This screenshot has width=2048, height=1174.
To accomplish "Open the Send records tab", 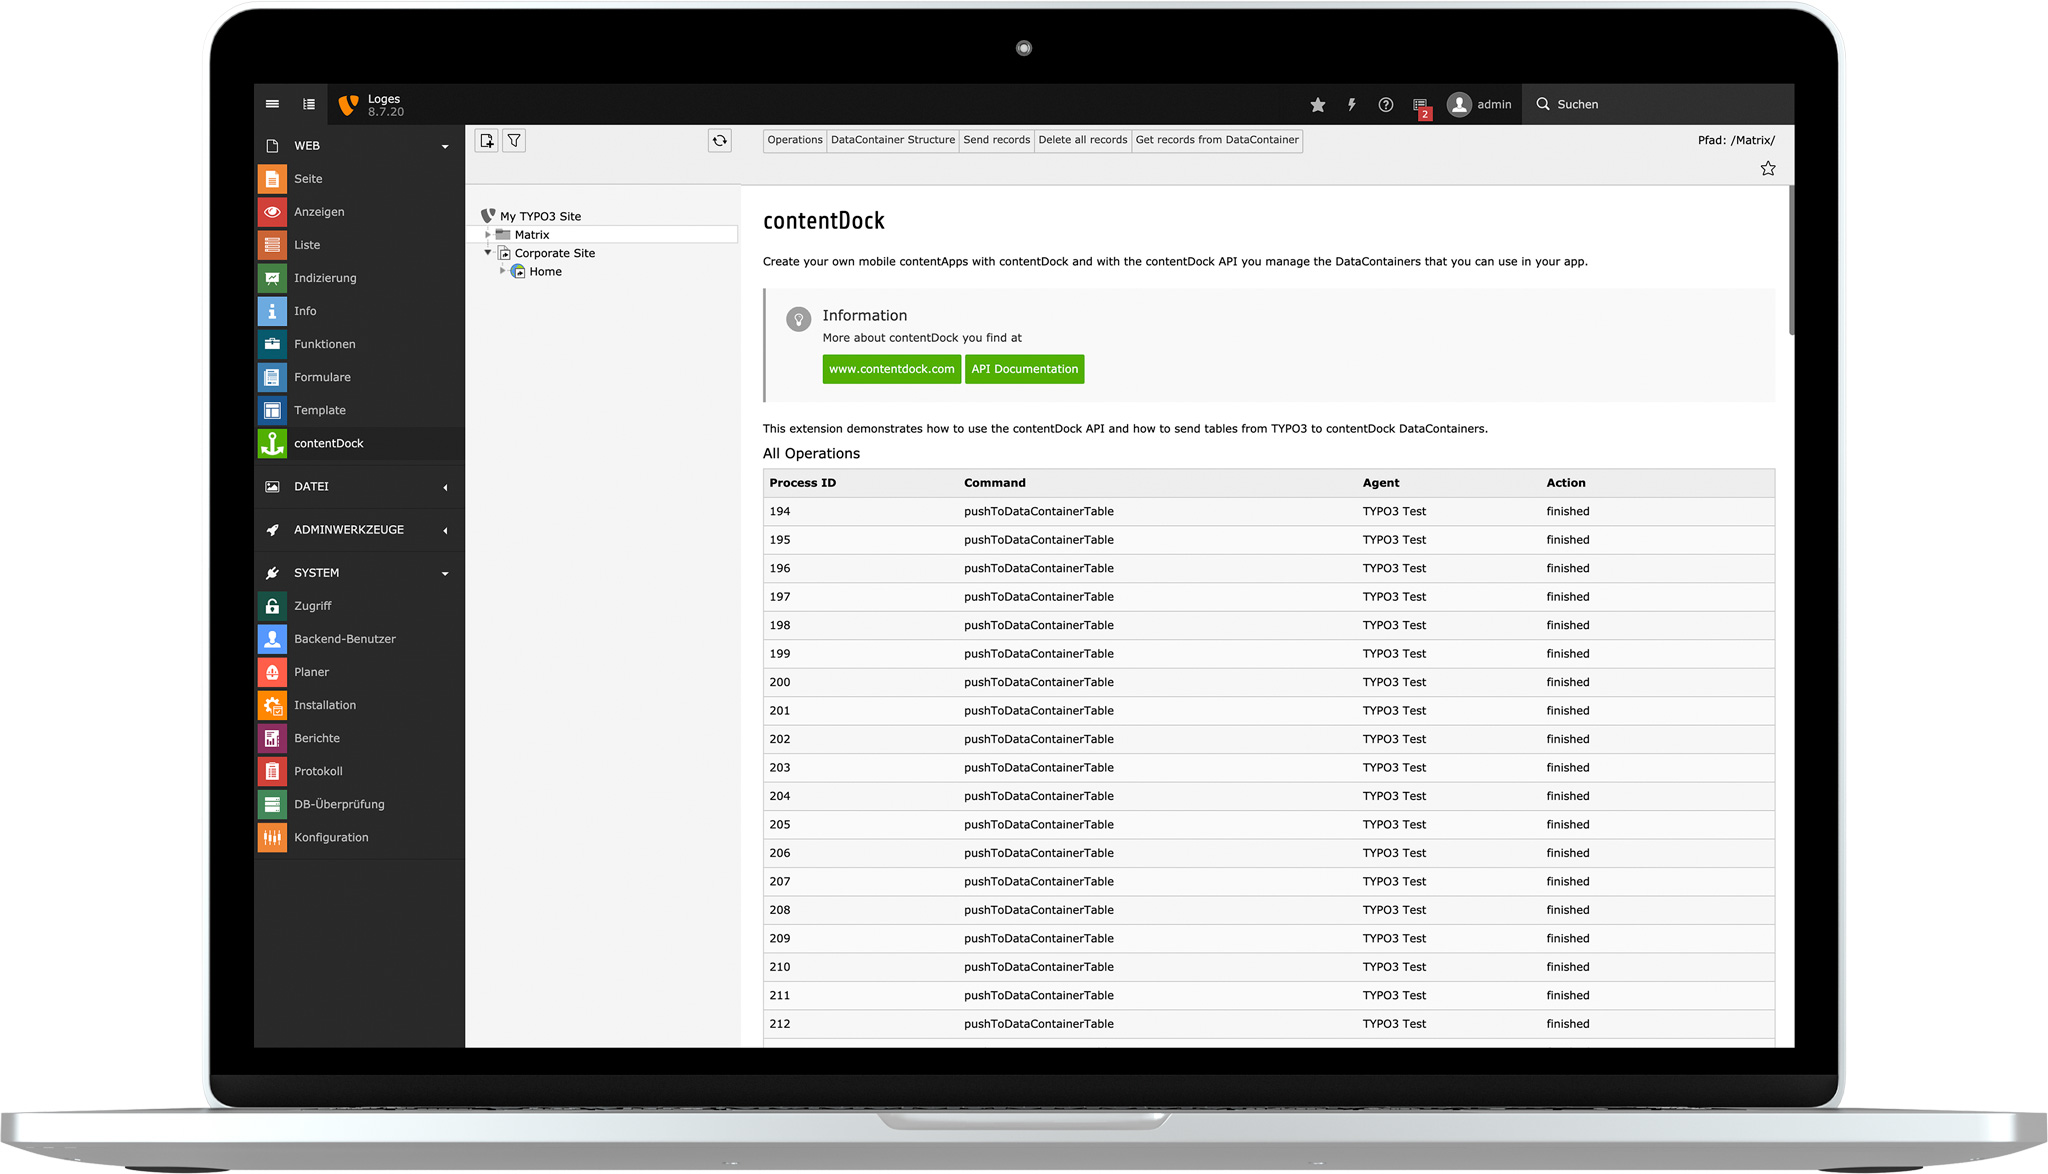I will pos(996,140).
